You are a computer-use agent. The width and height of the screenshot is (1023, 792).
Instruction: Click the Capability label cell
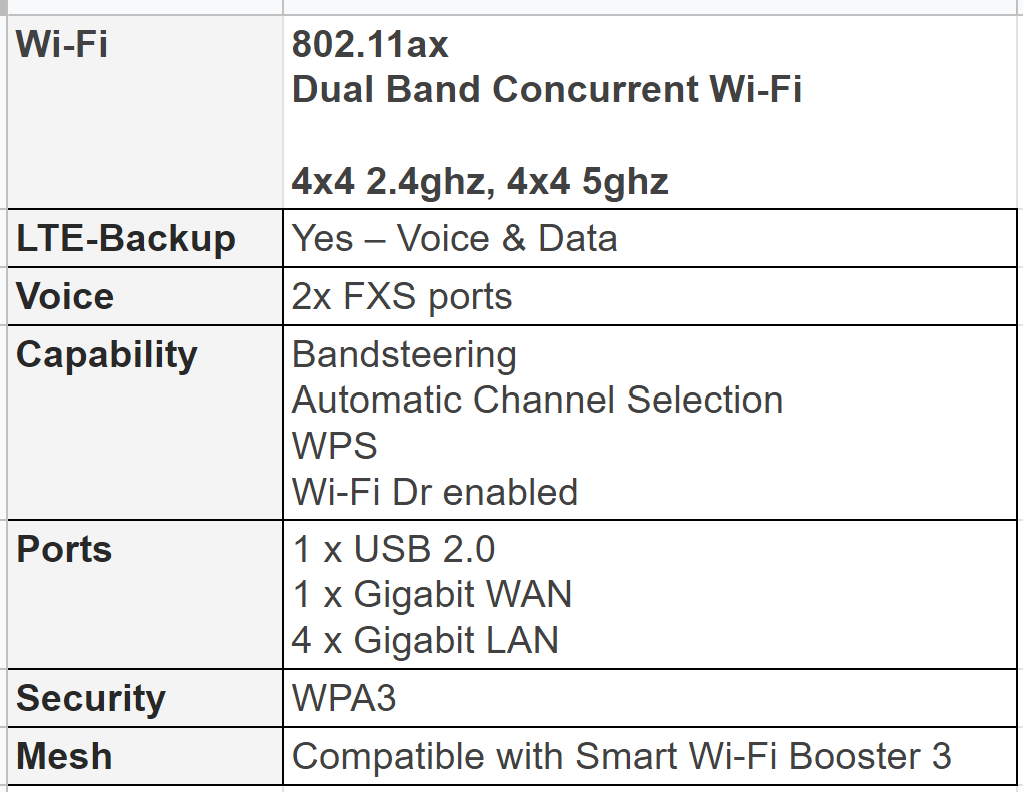click(x=145, y=423)
